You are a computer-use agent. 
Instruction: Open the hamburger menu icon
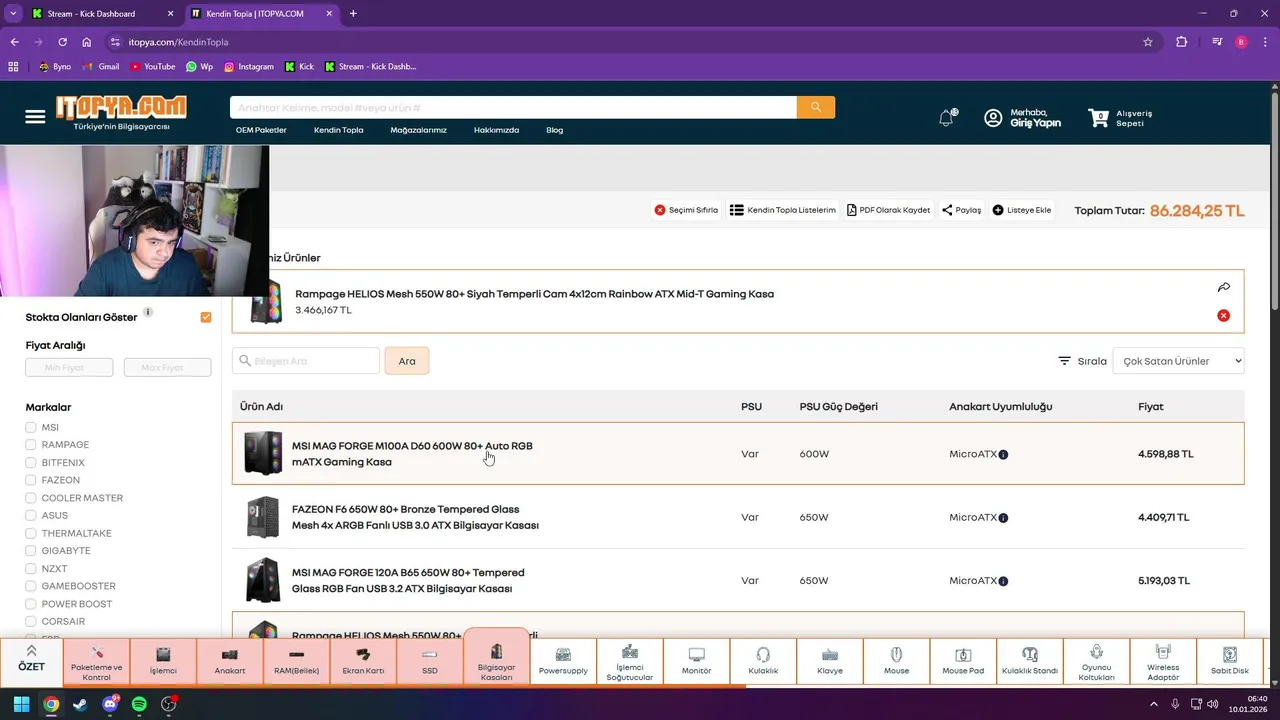point(35,117)
